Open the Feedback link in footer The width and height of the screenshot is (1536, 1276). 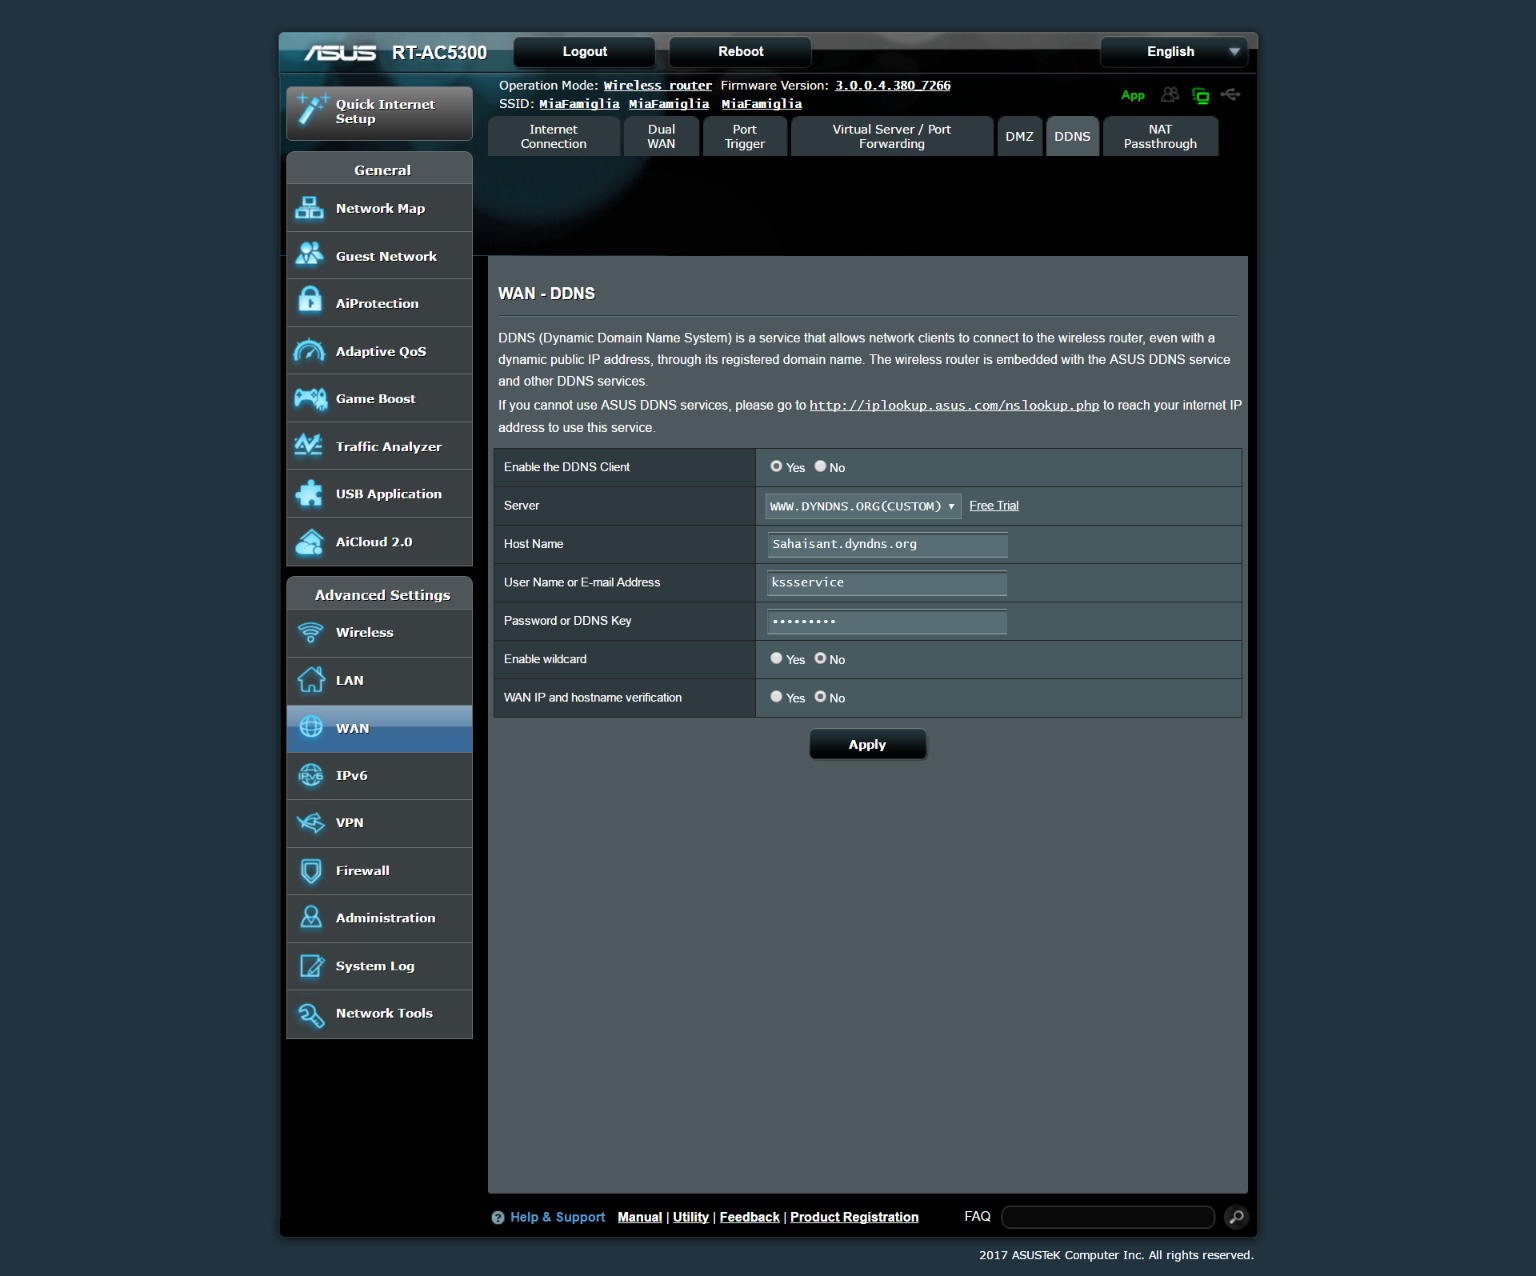(x=749, y=1217)
